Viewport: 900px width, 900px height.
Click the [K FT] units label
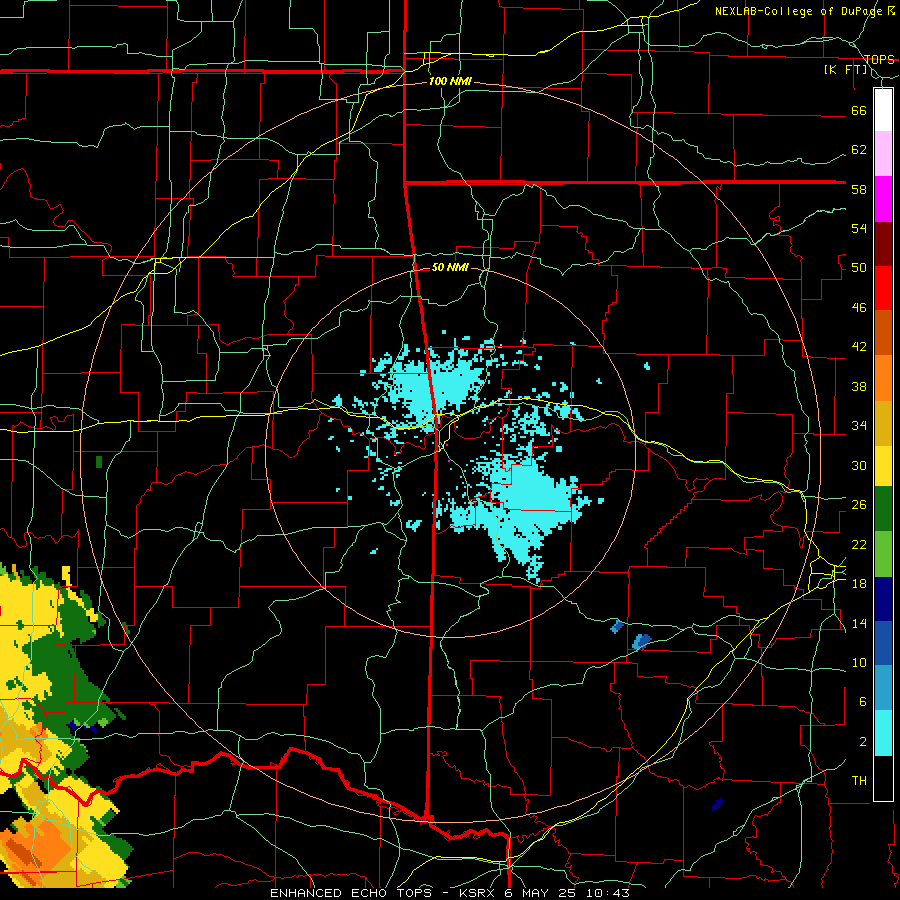pyautogui.click(x=845, y=70)
